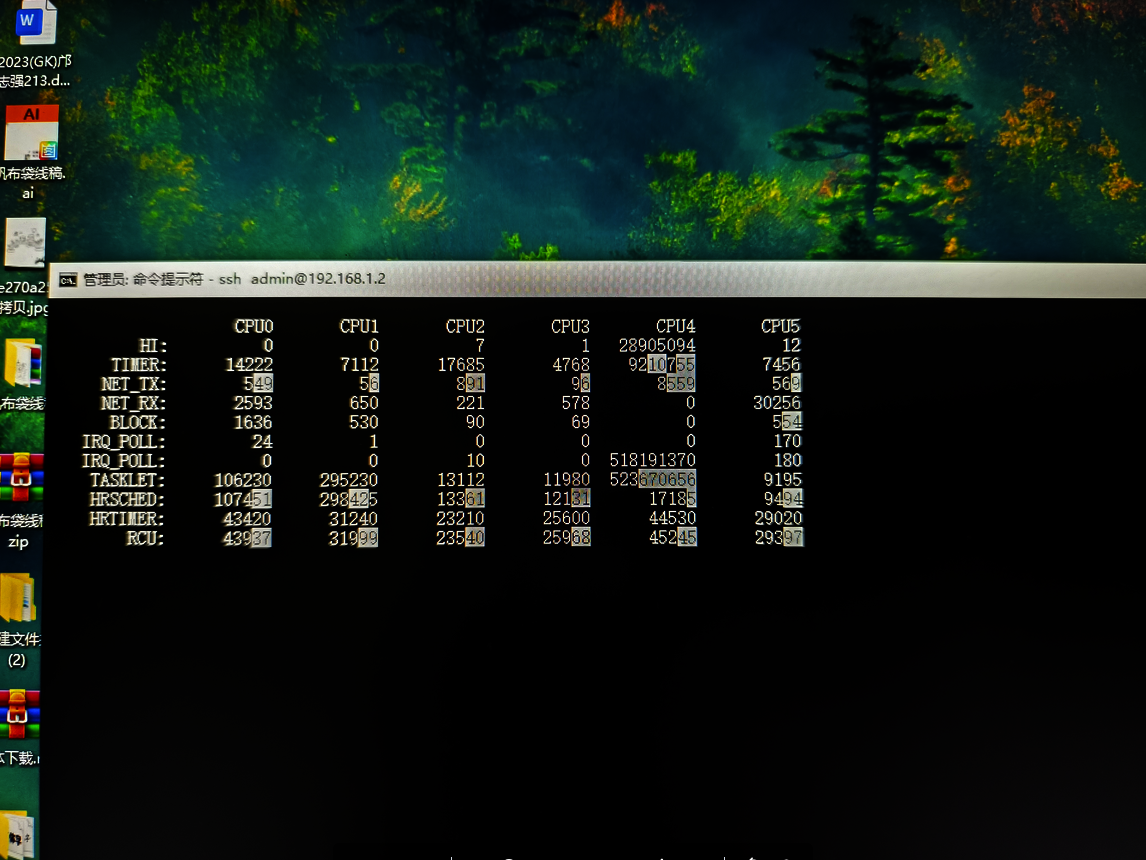
Task: Click the TIMER value 7456
Action: point(781,364)
